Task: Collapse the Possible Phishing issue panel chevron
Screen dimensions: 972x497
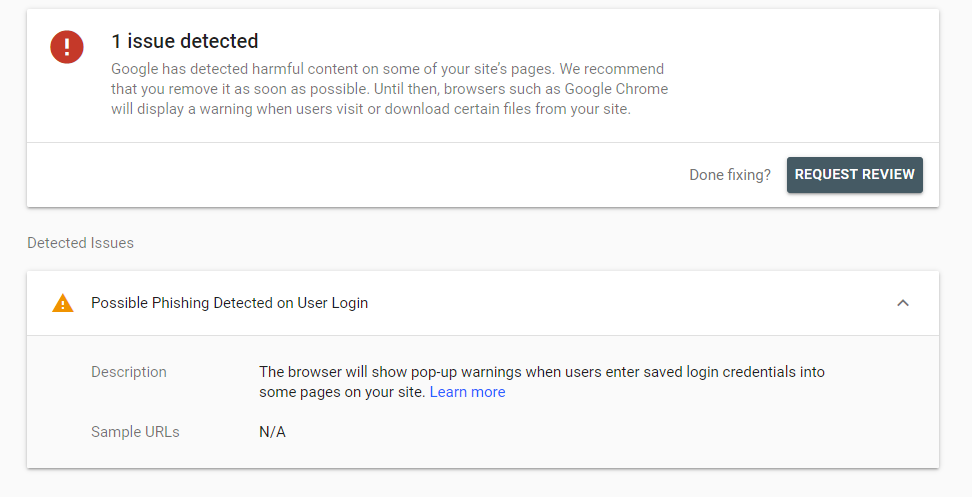Action: pyautogui.click(x=903, y=303)
